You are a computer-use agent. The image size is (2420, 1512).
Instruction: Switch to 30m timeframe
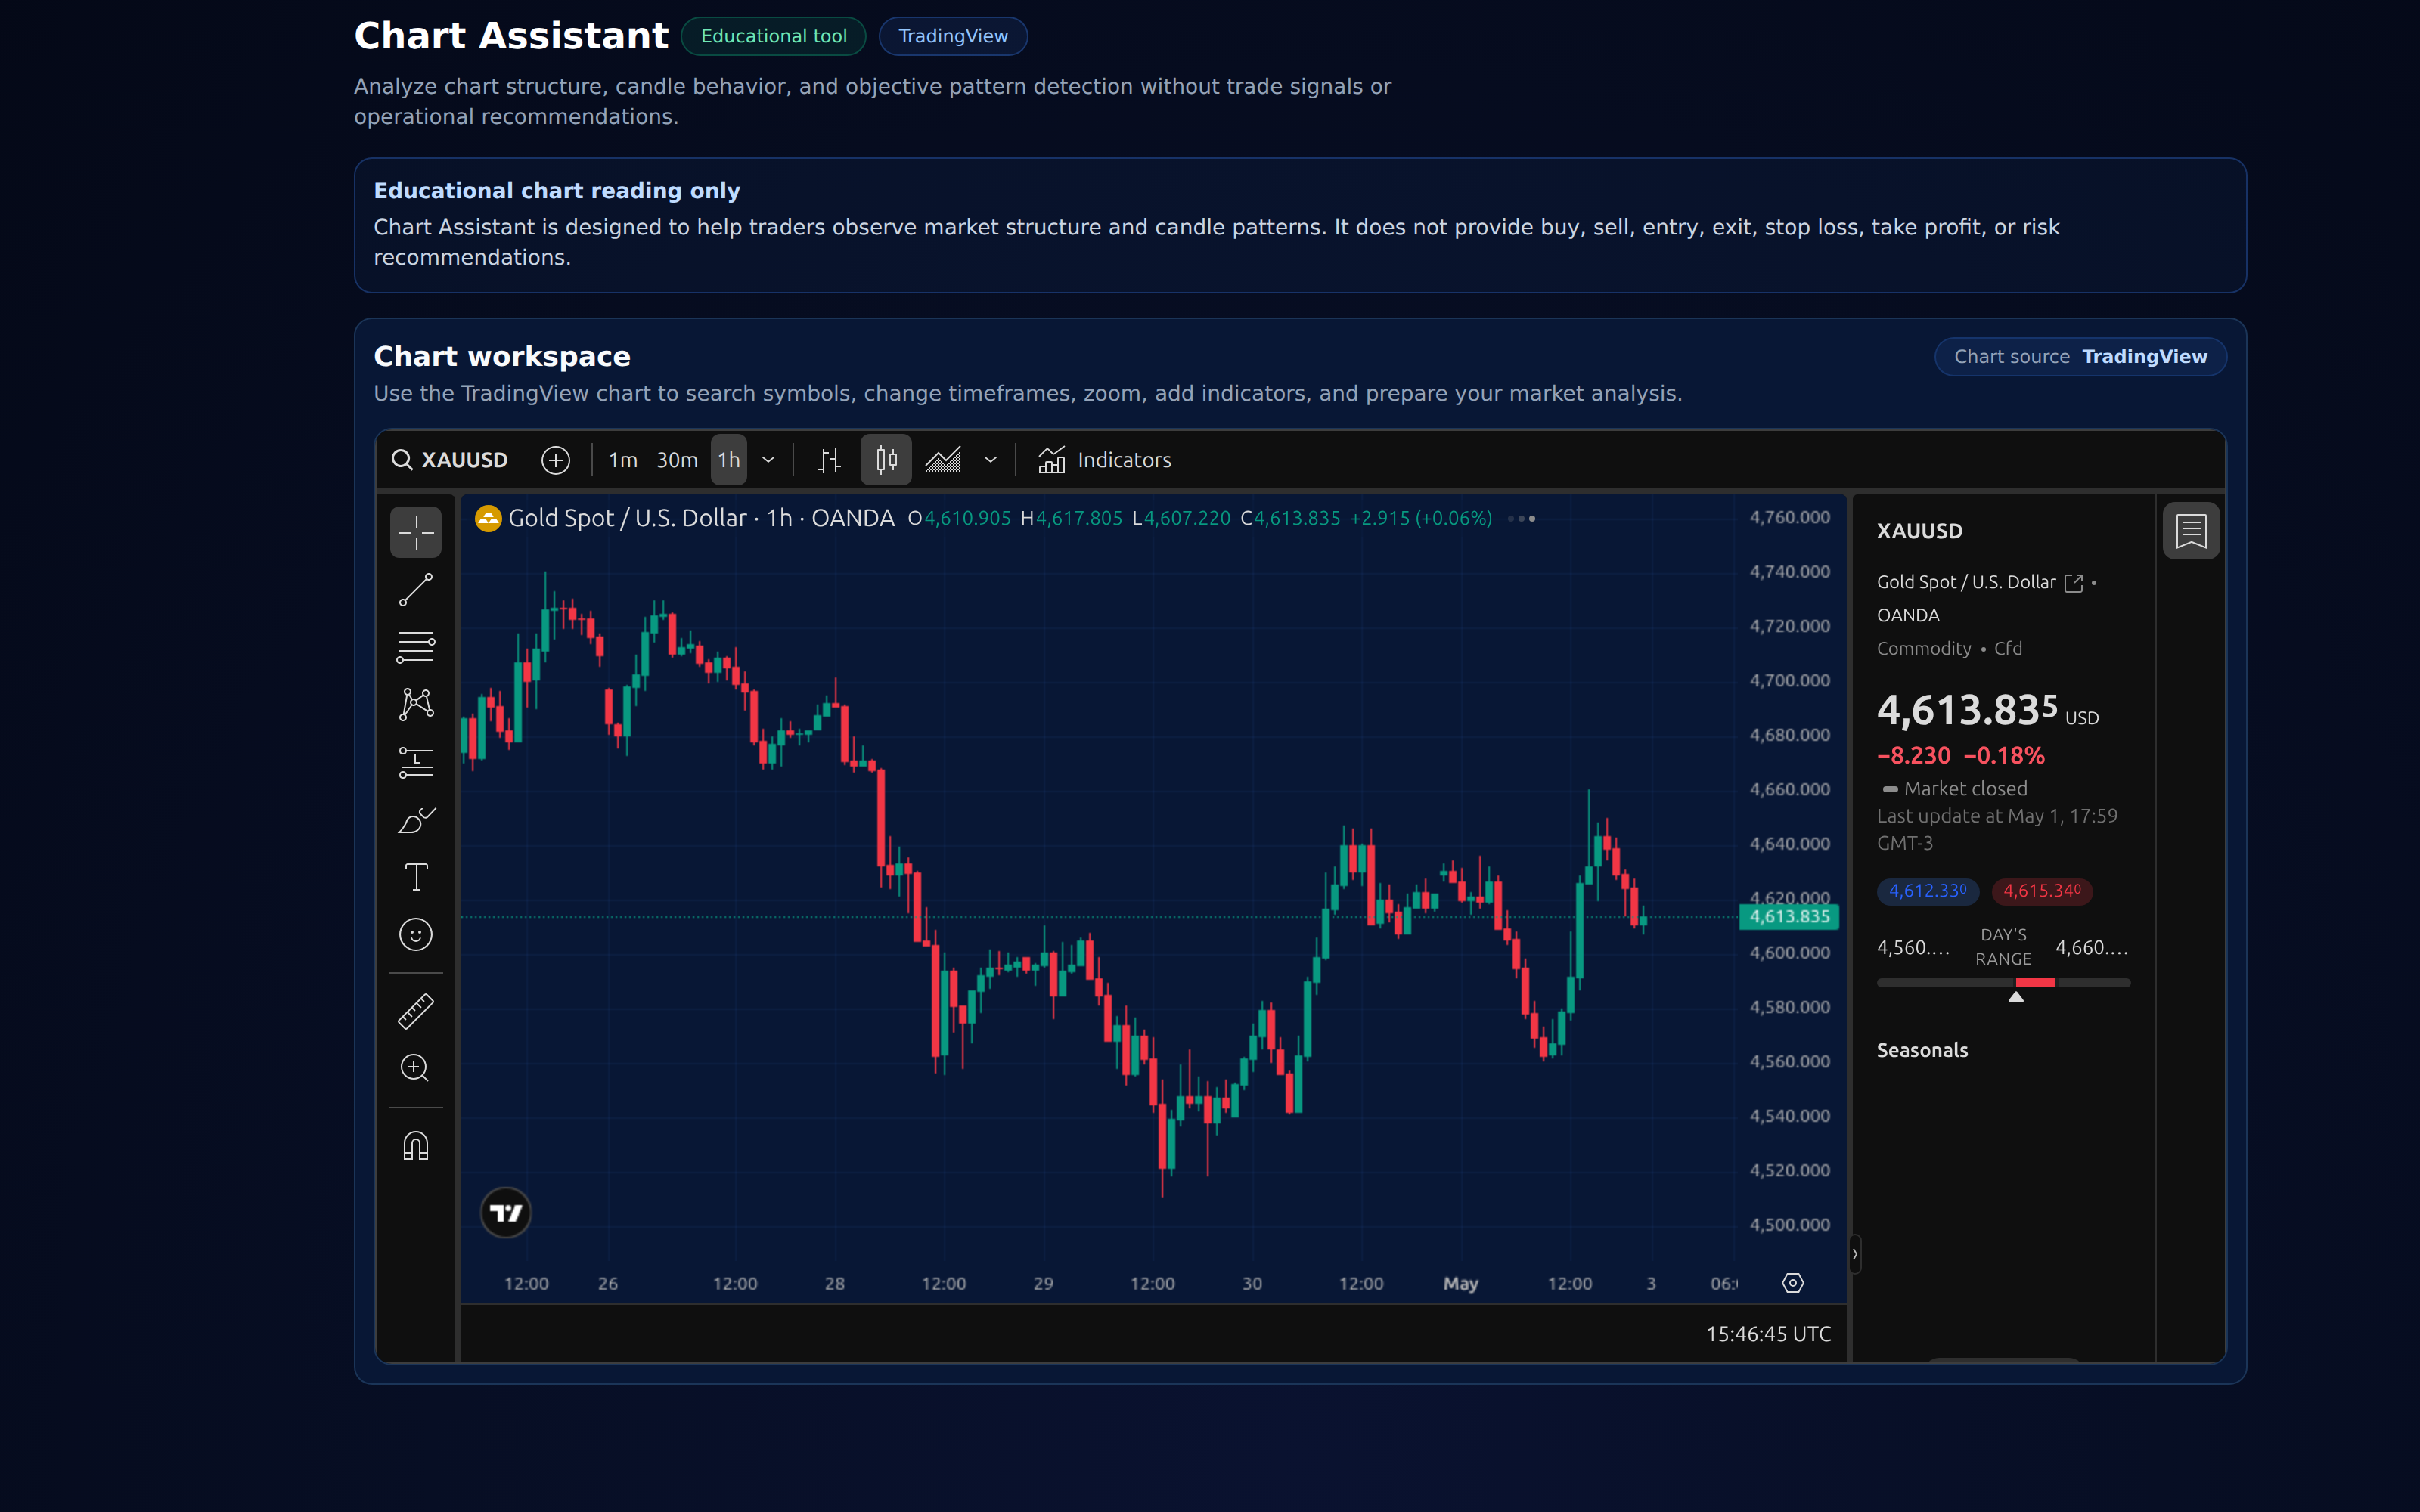coord(677,460)
